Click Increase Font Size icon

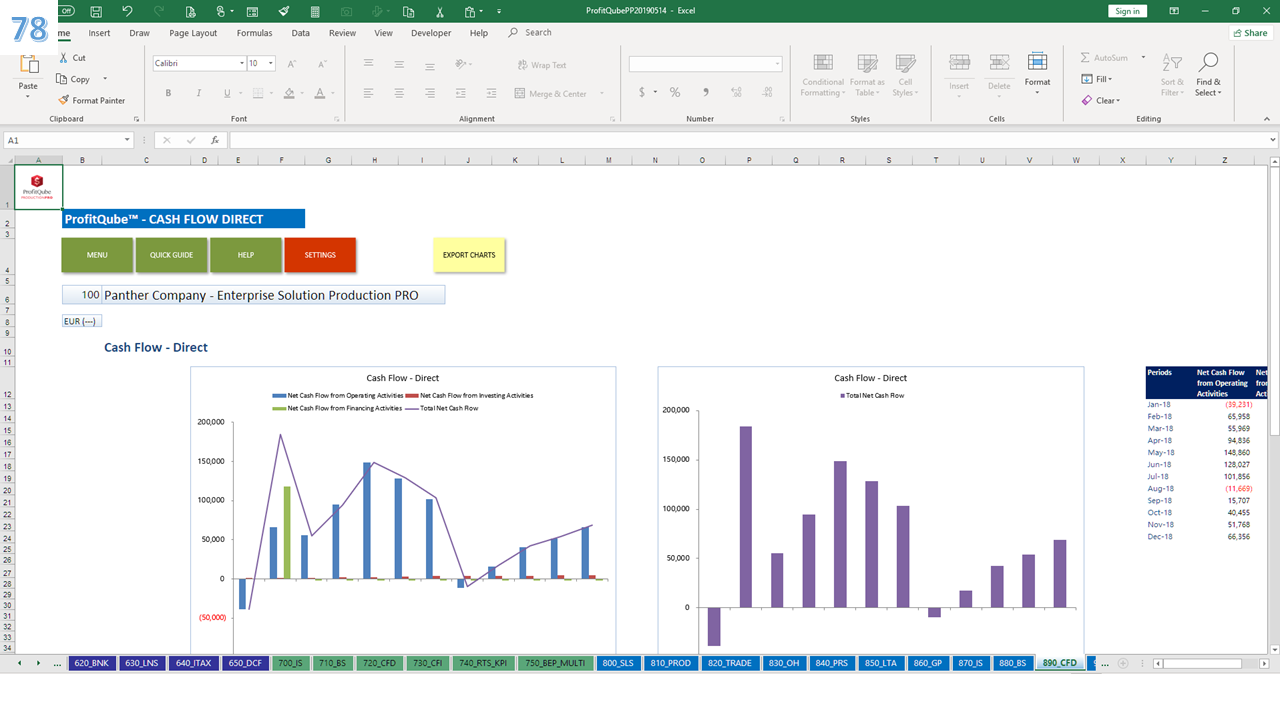pyautogui.click(x=292, y=63)
